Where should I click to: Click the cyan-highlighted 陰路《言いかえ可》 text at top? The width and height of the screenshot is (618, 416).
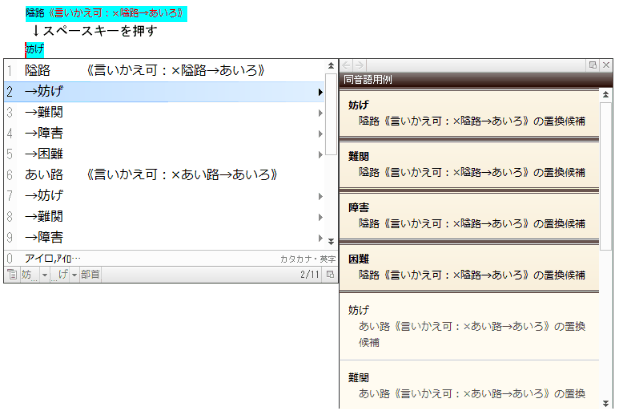click(x=106, y=13)
